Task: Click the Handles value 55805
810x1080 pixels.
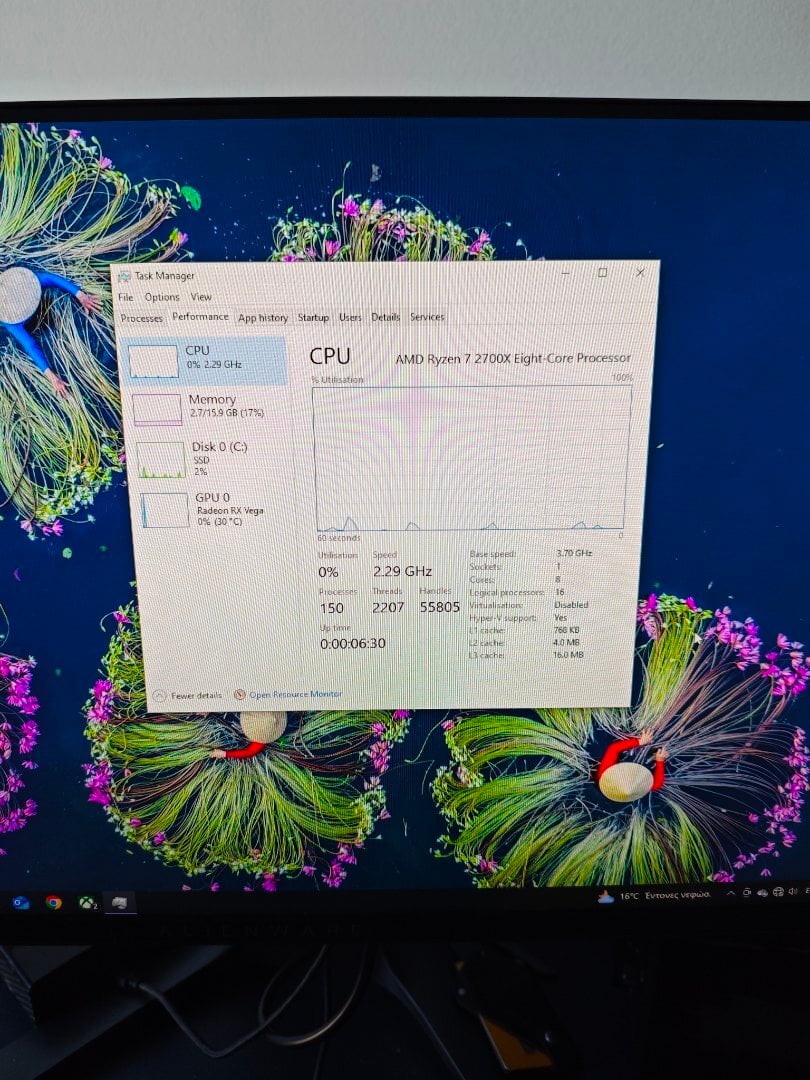Action: point(439,607)
